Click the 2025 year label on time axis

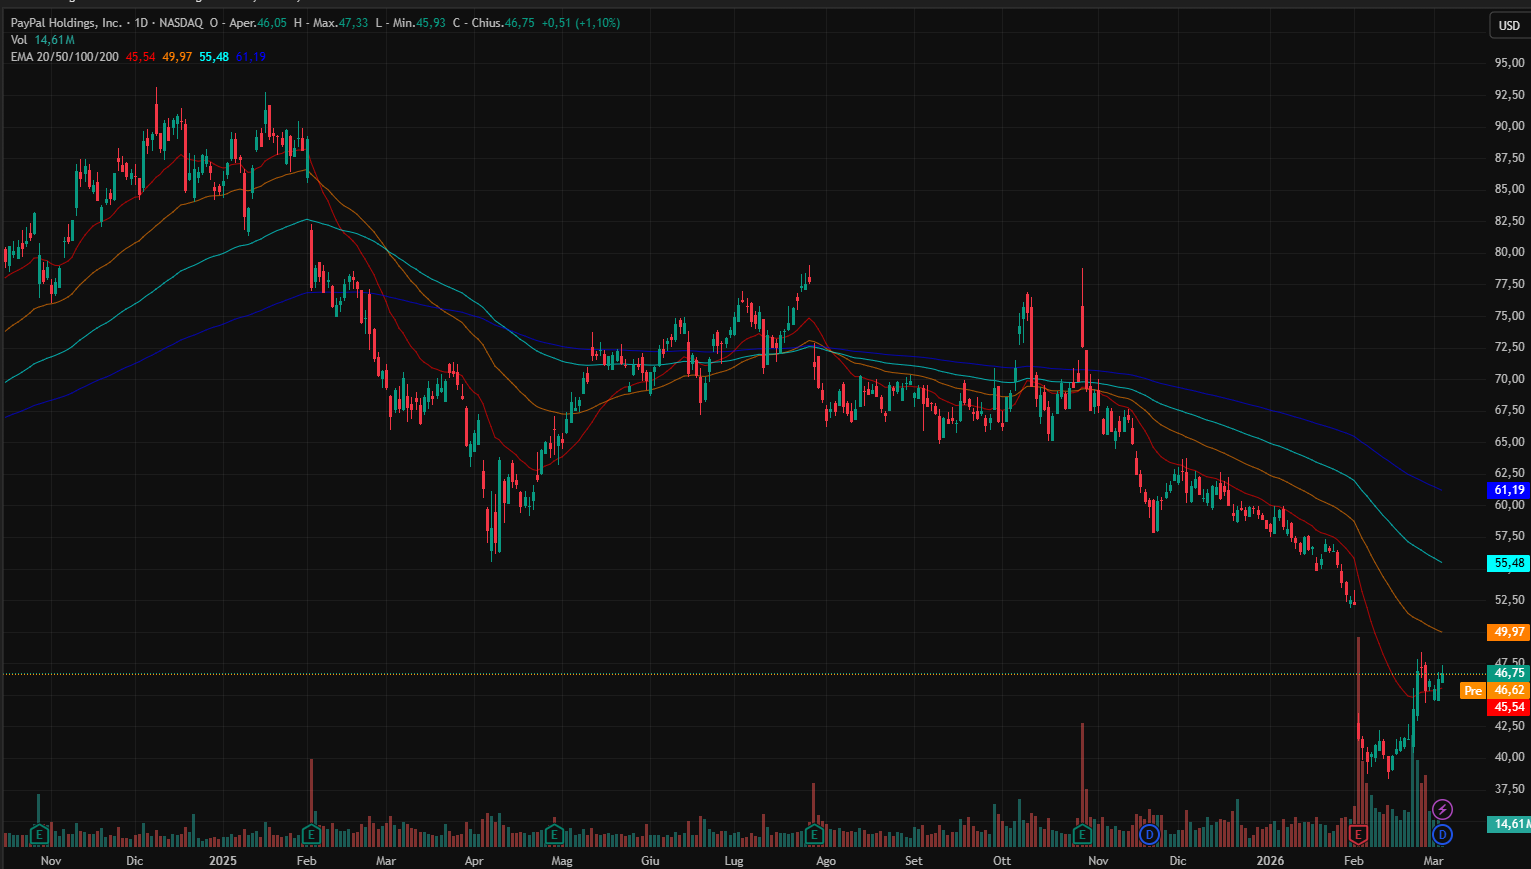coord(223,861)
